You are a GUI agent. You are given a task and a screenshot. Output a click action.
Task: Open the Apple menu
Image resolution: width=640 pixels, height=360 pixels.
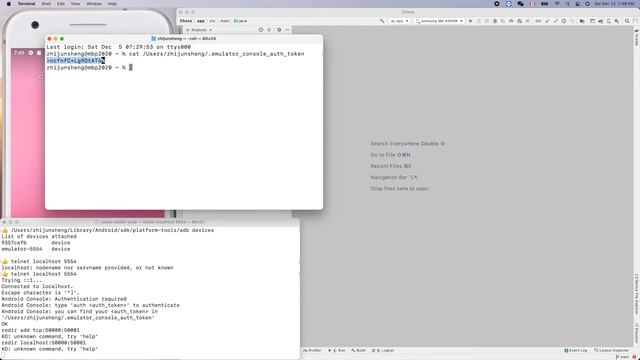coord(9,4)
